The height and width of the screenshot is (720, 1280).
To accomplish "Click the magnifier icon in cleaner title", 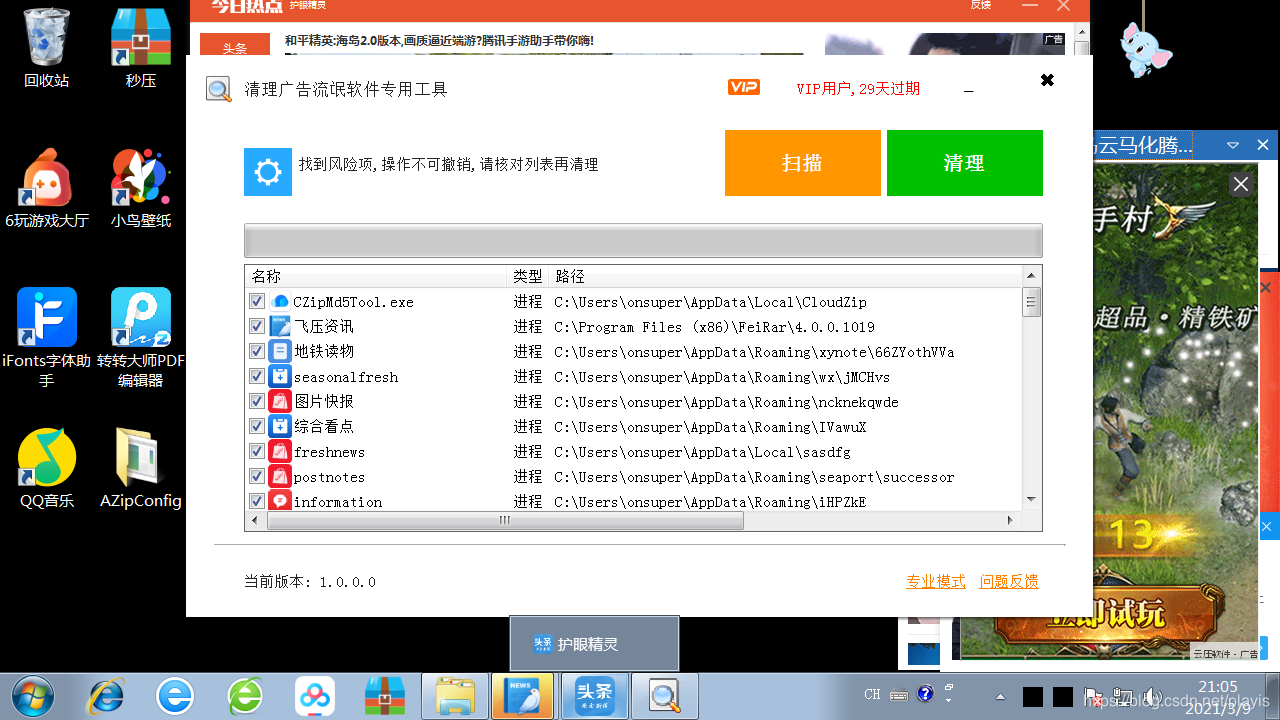I will (x=219, y=89).
